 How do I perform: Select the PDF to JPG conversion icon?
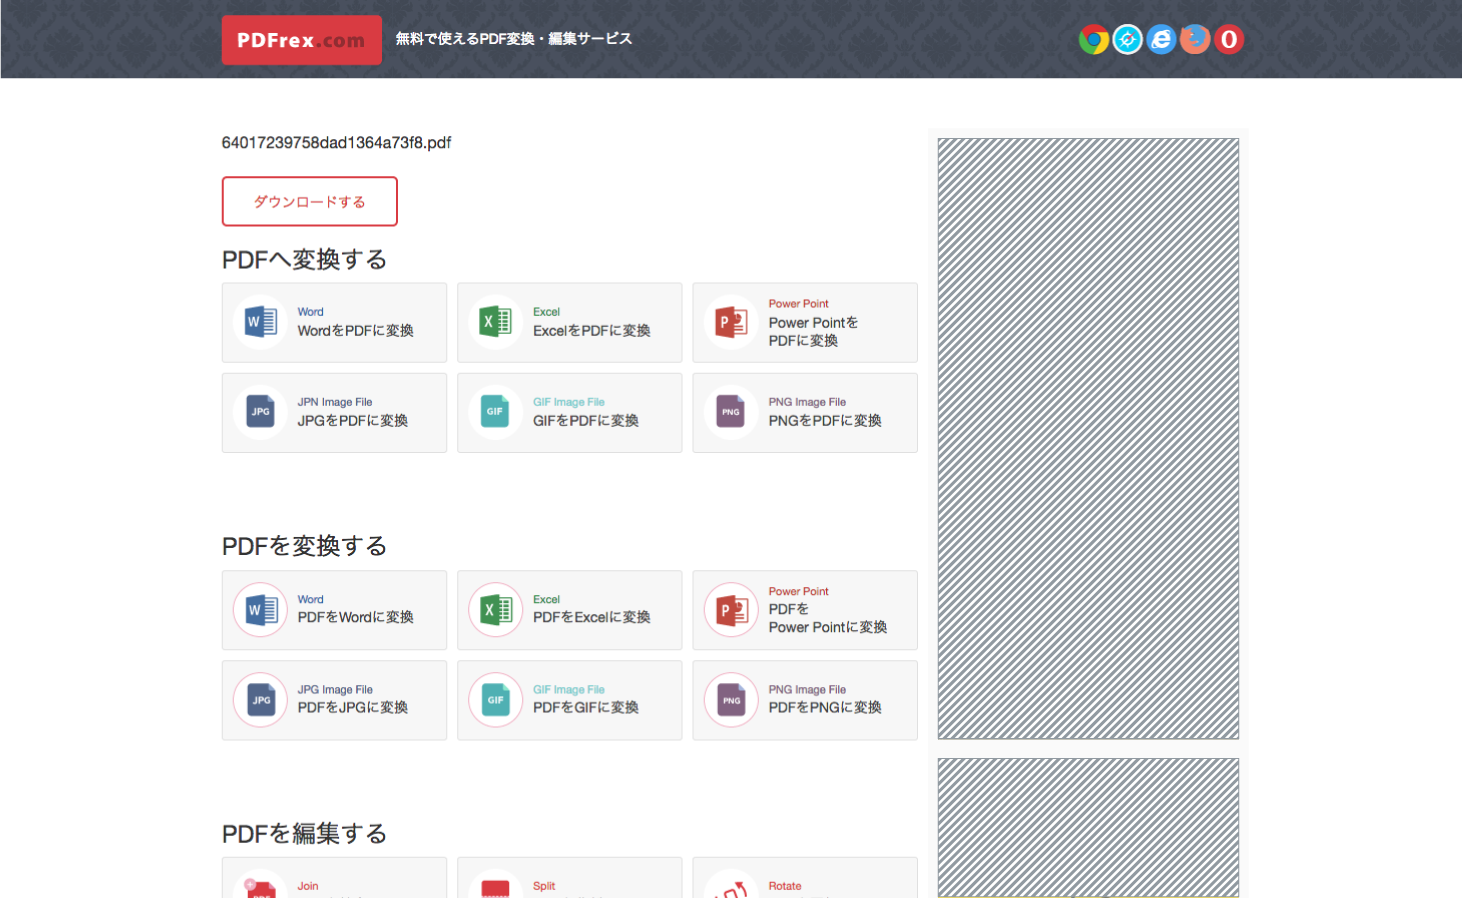click(260, 700)
